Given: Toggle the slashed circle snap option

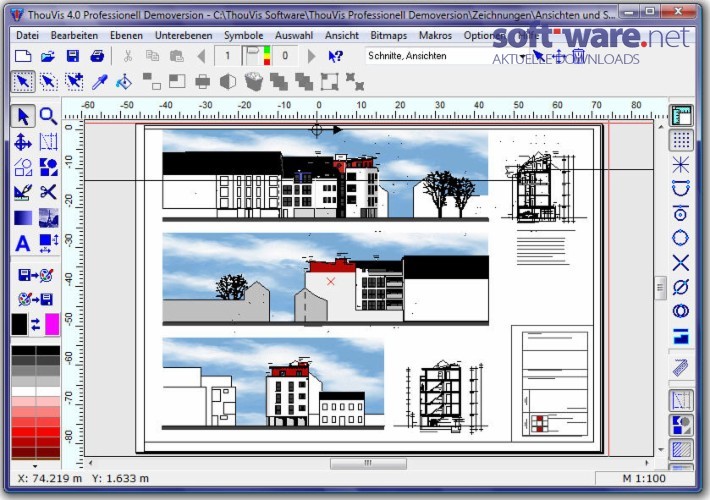Looking at the screenshot, I should [681, 287].
